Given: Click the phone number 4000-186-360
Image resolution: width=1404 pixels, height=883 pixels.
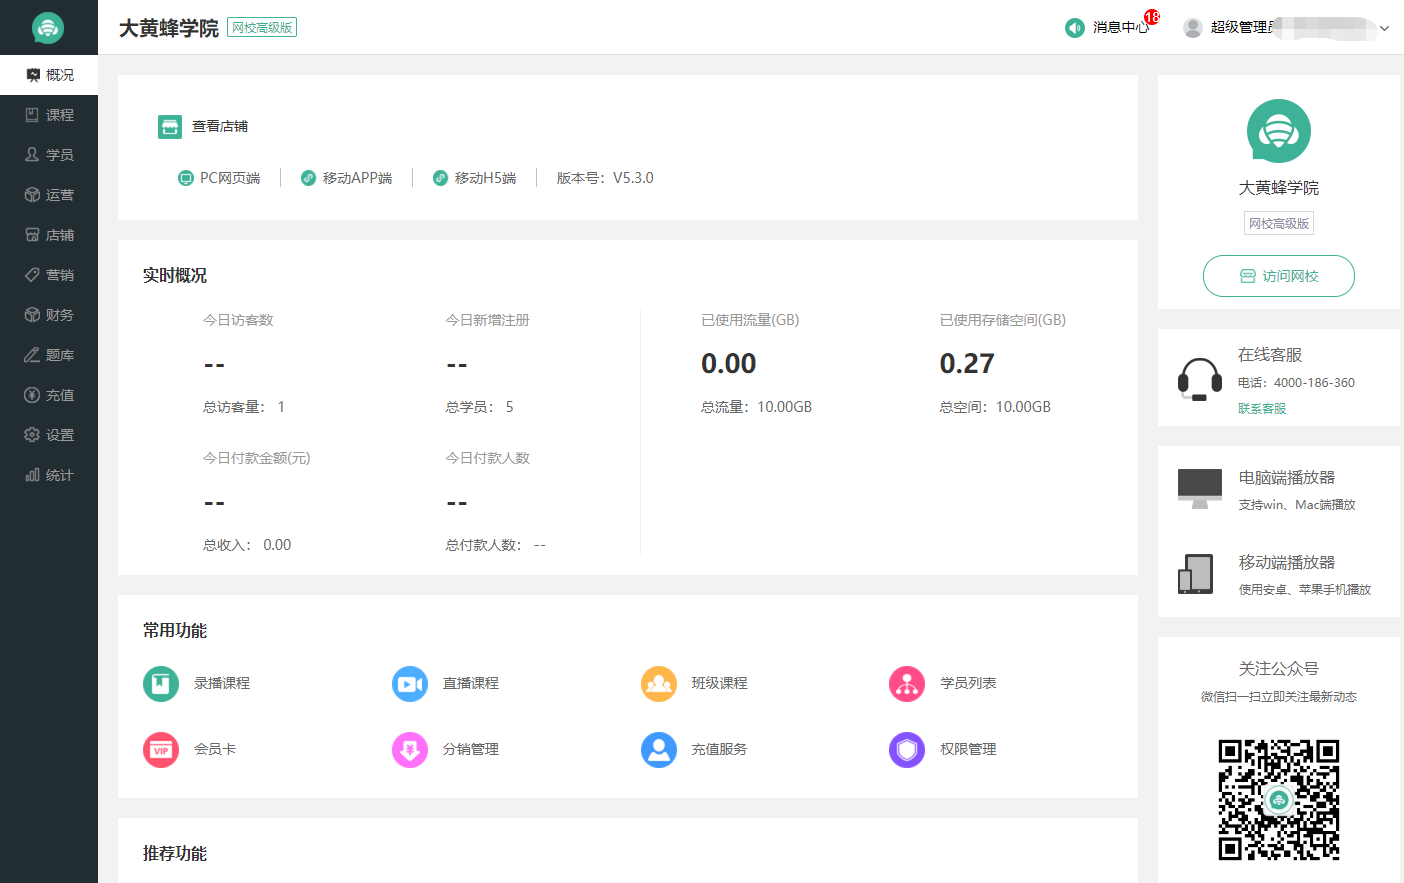Looking at the screenshot, I should [x=1314, y=383].
